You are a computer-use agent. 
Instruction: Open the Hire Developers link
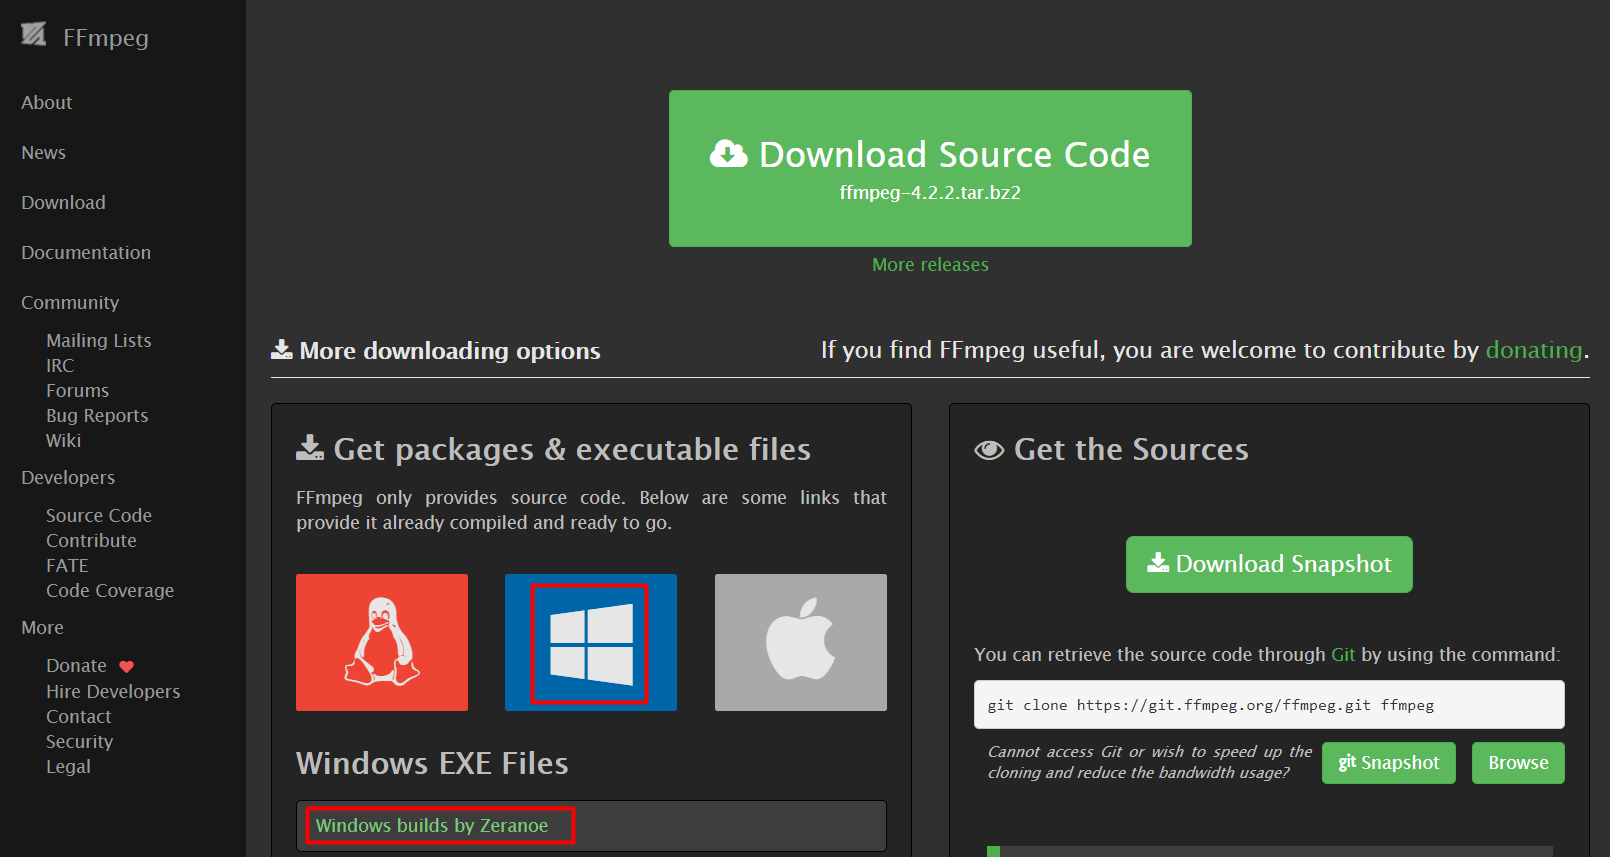tap(113, 692)
